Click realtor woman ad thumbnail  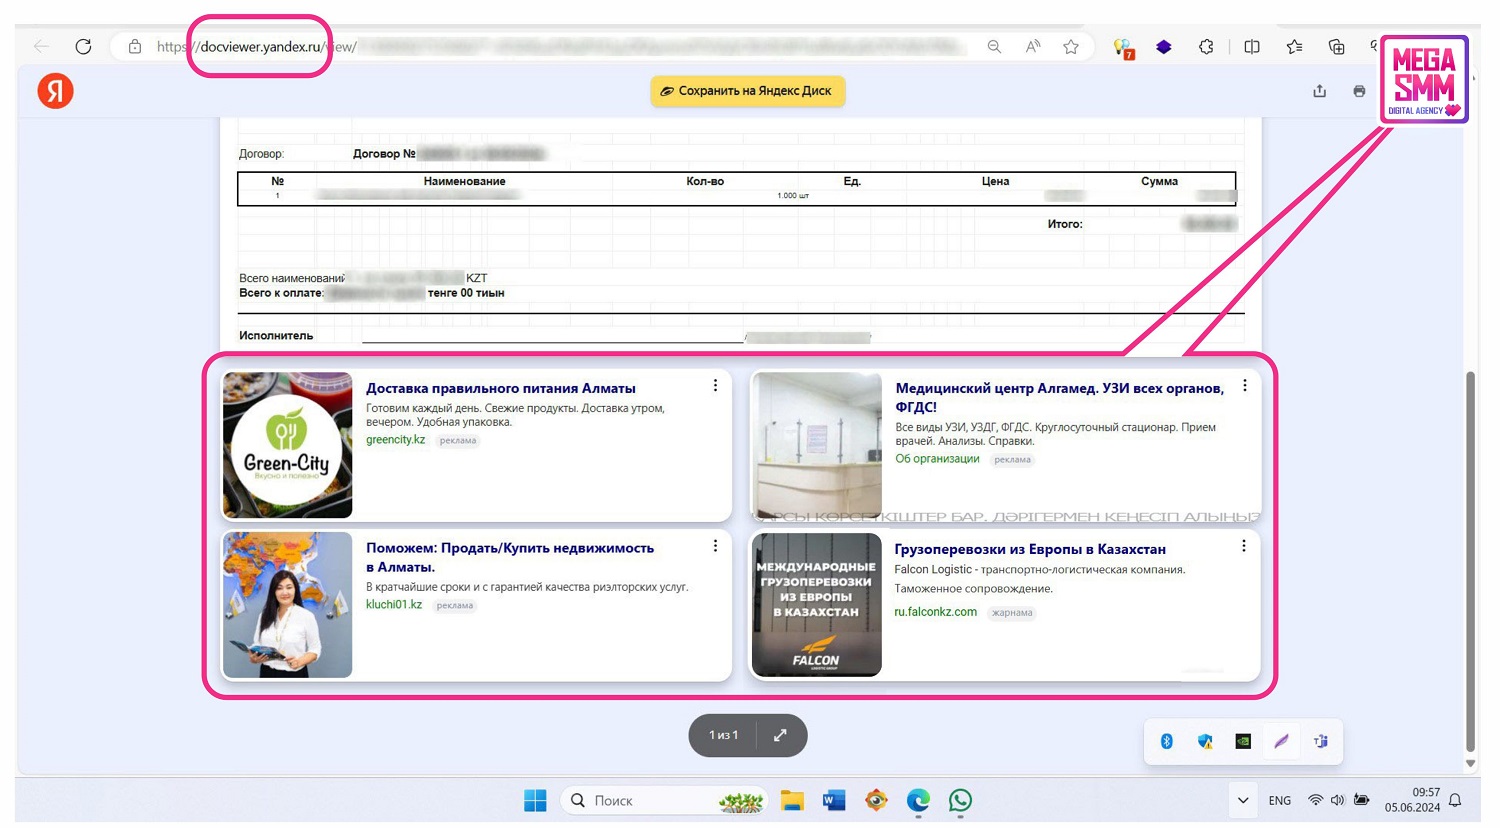click(287, 605)
